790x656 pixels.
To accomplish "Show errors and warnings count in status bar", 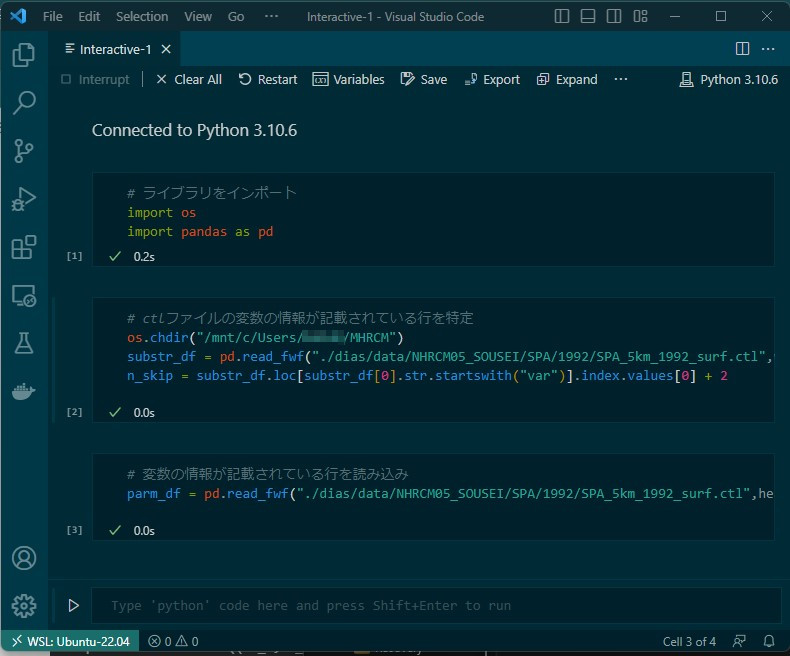I will tap(173, 641).
